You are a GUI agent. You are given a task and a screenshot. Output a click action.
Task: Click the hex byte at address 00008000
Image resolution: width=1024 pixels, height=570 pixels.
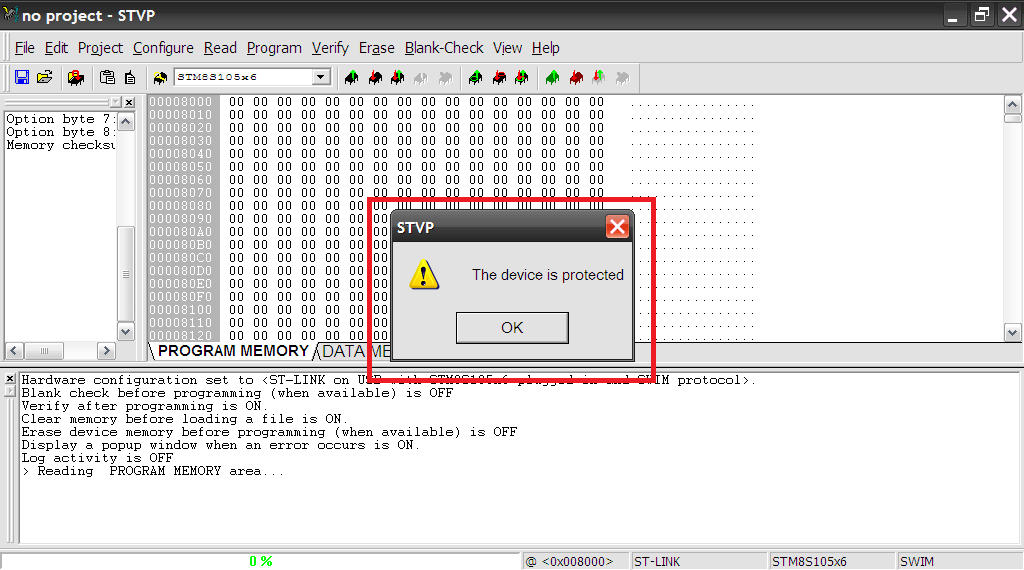point(236,102)
